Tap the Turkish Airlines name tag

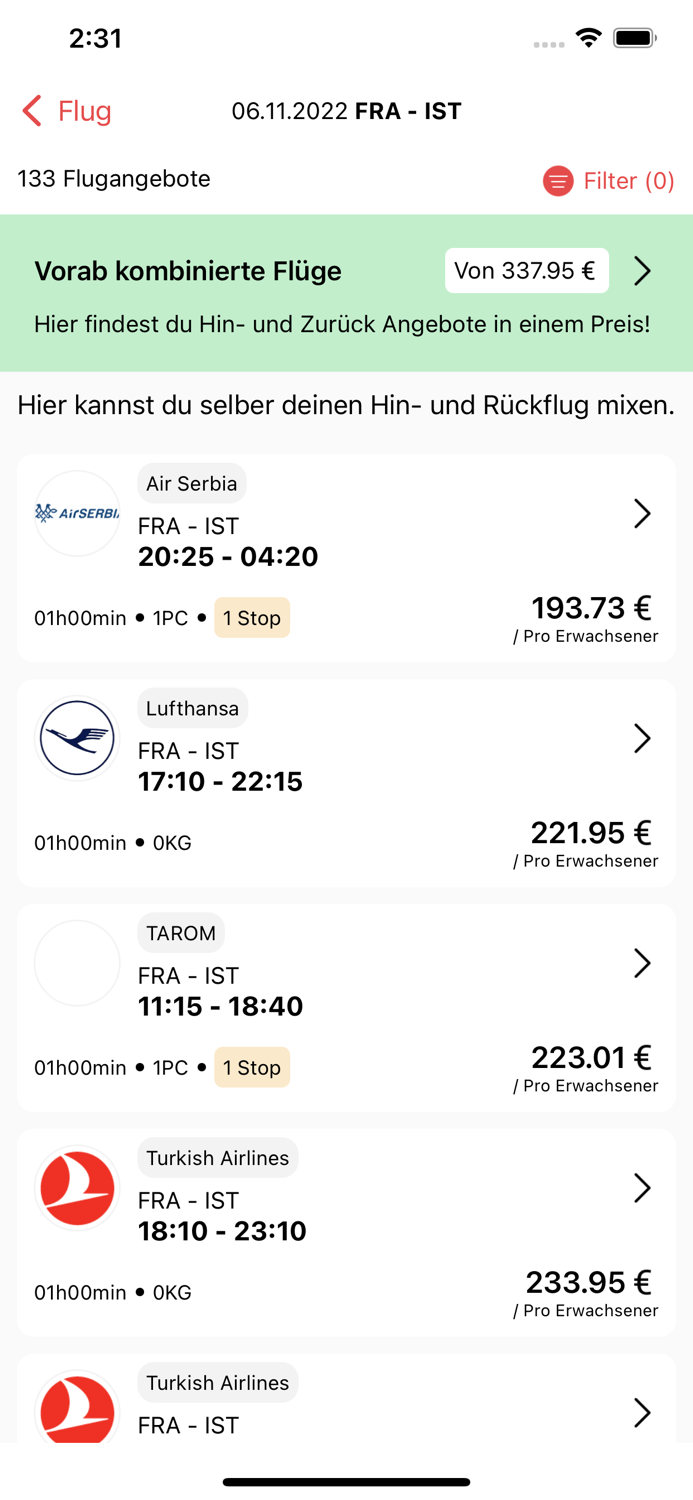217,1158
